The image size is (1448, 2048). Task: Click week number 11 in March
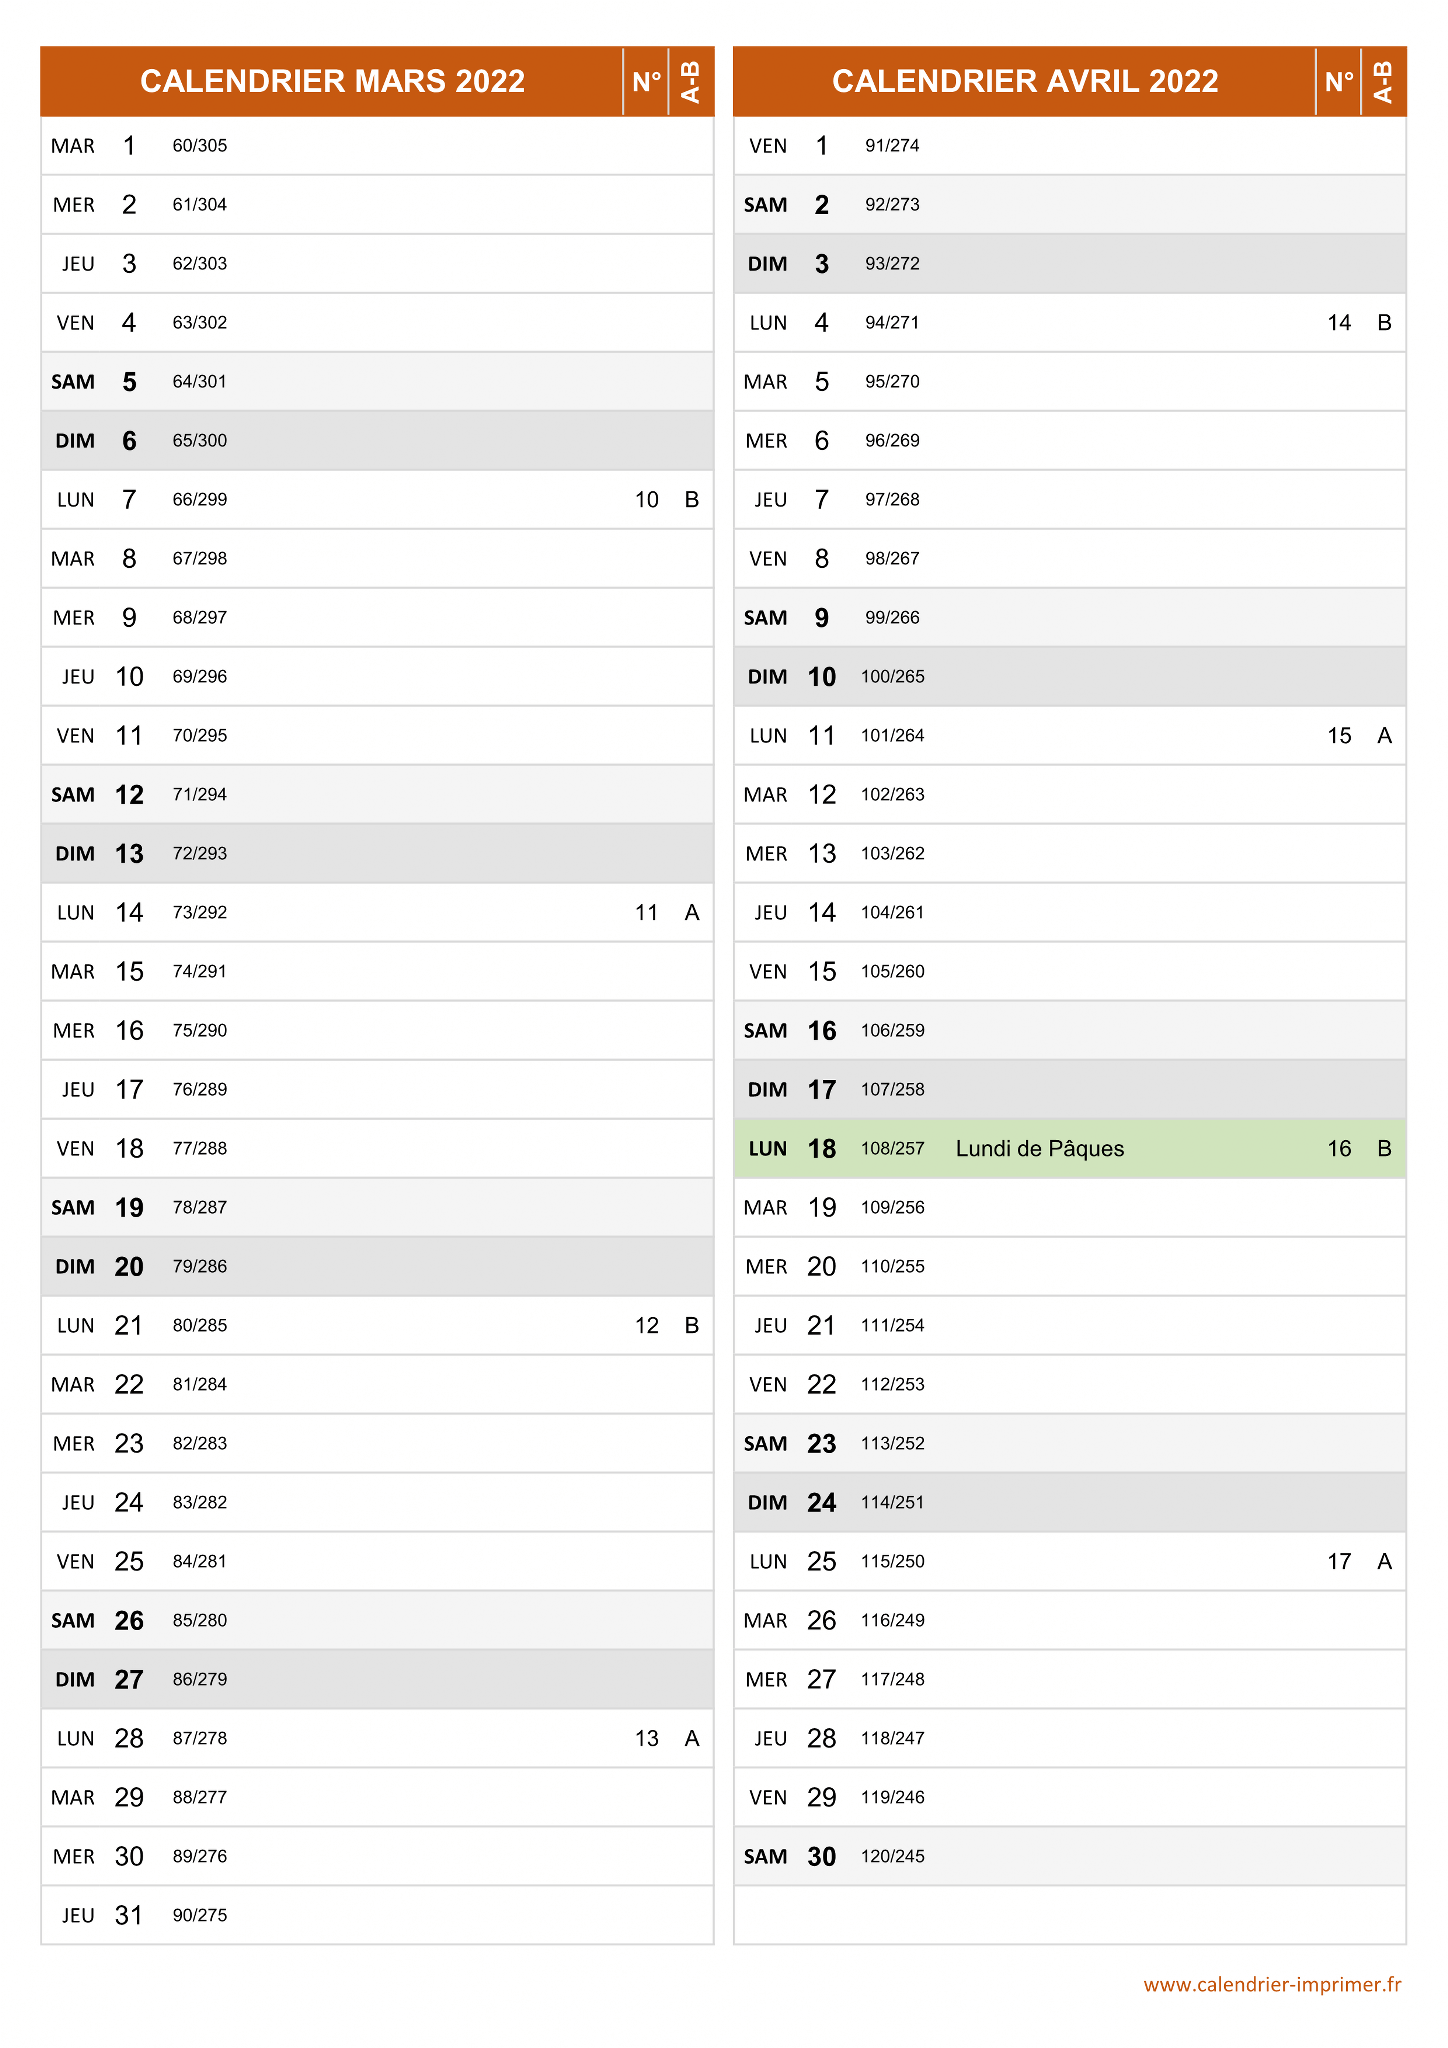646,913
